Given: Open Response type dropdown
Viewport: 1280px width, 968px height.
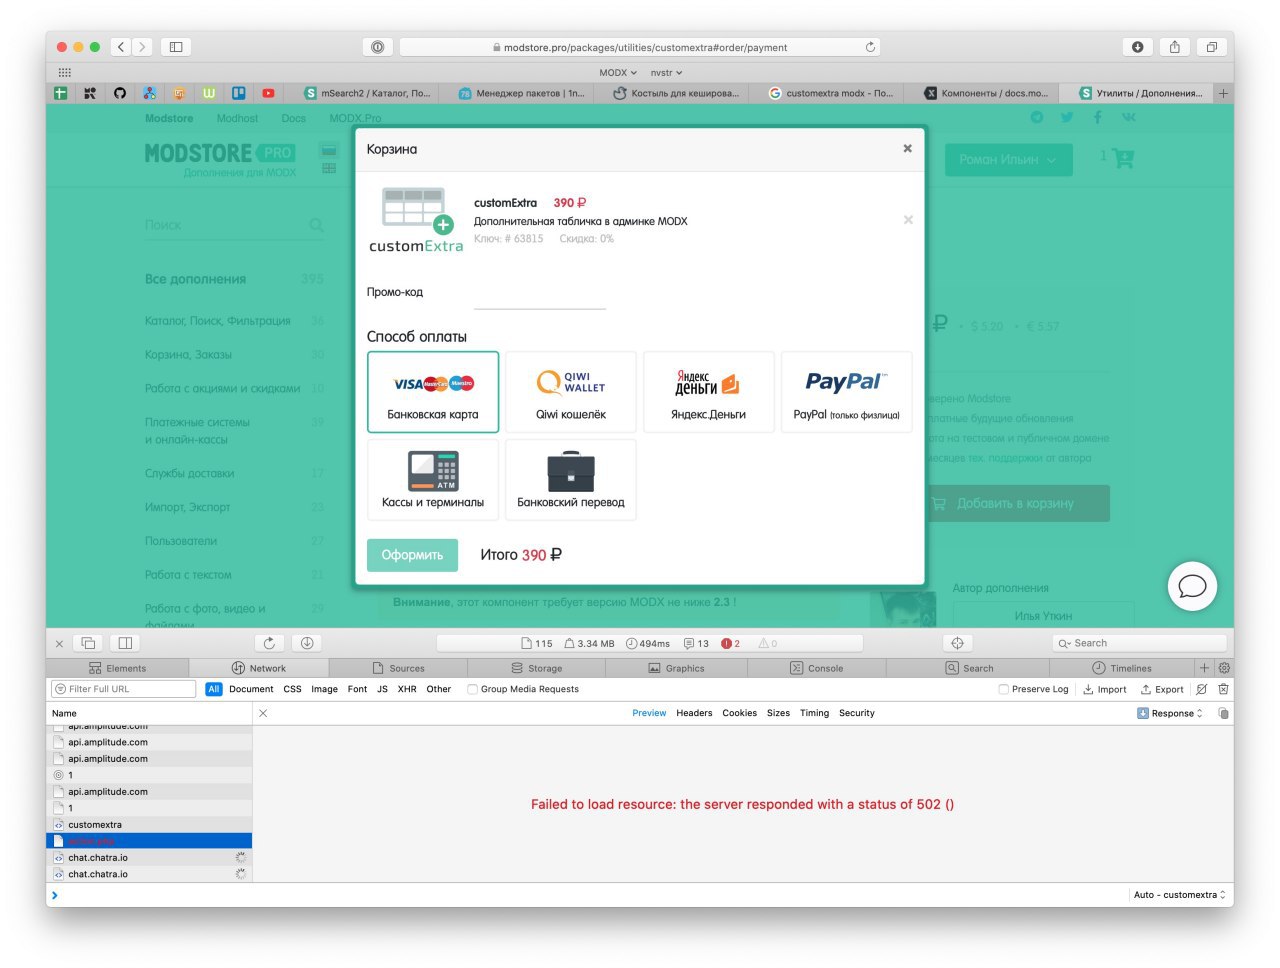Looking at the screenshot, I should (x=1170, y=713).
